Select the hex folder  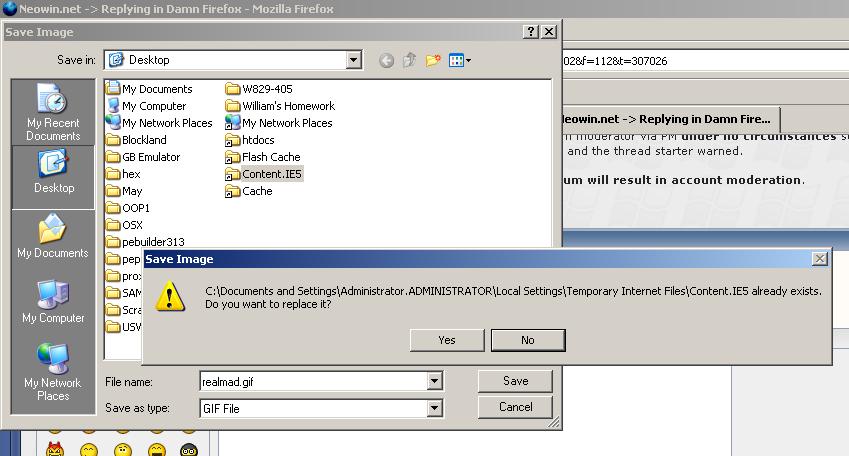pyautogui.click(x=123, y=174)
